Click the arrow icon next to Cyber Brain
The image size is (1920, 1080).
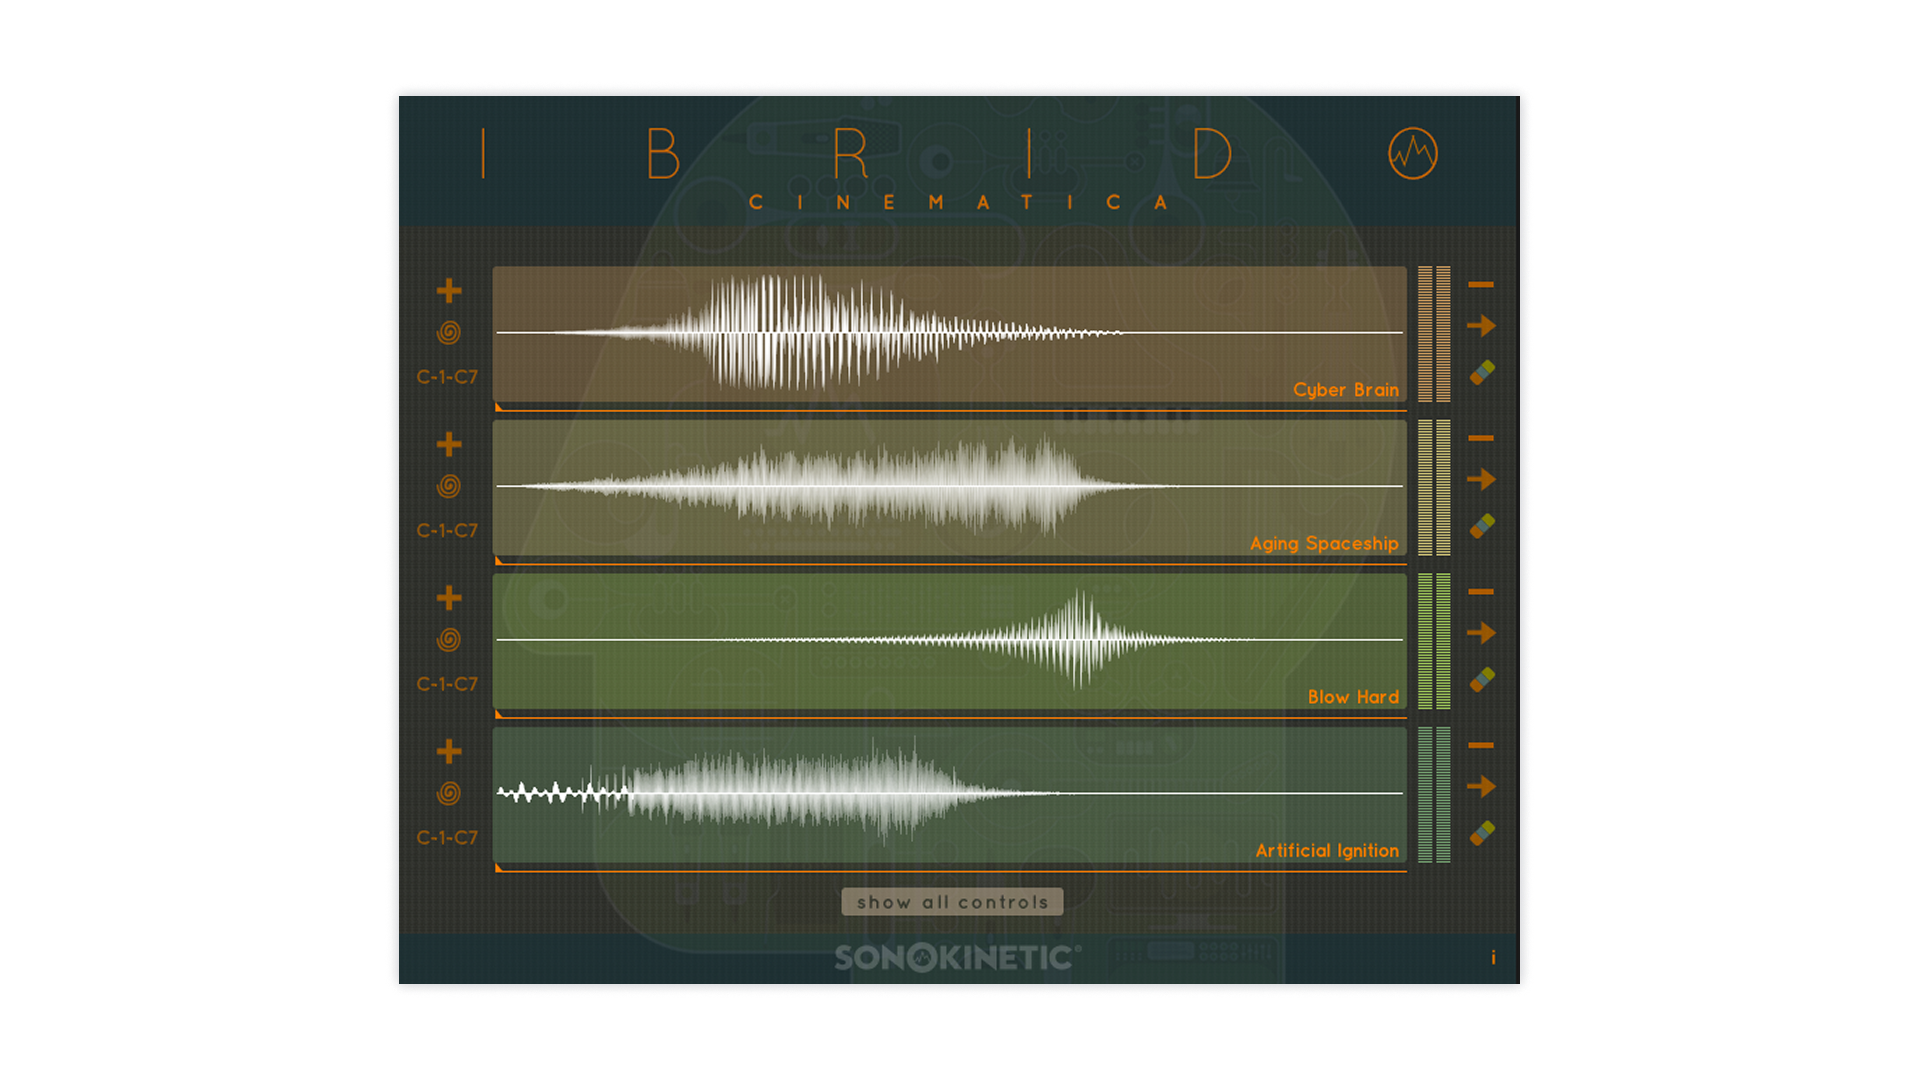tap(1481, 326)
